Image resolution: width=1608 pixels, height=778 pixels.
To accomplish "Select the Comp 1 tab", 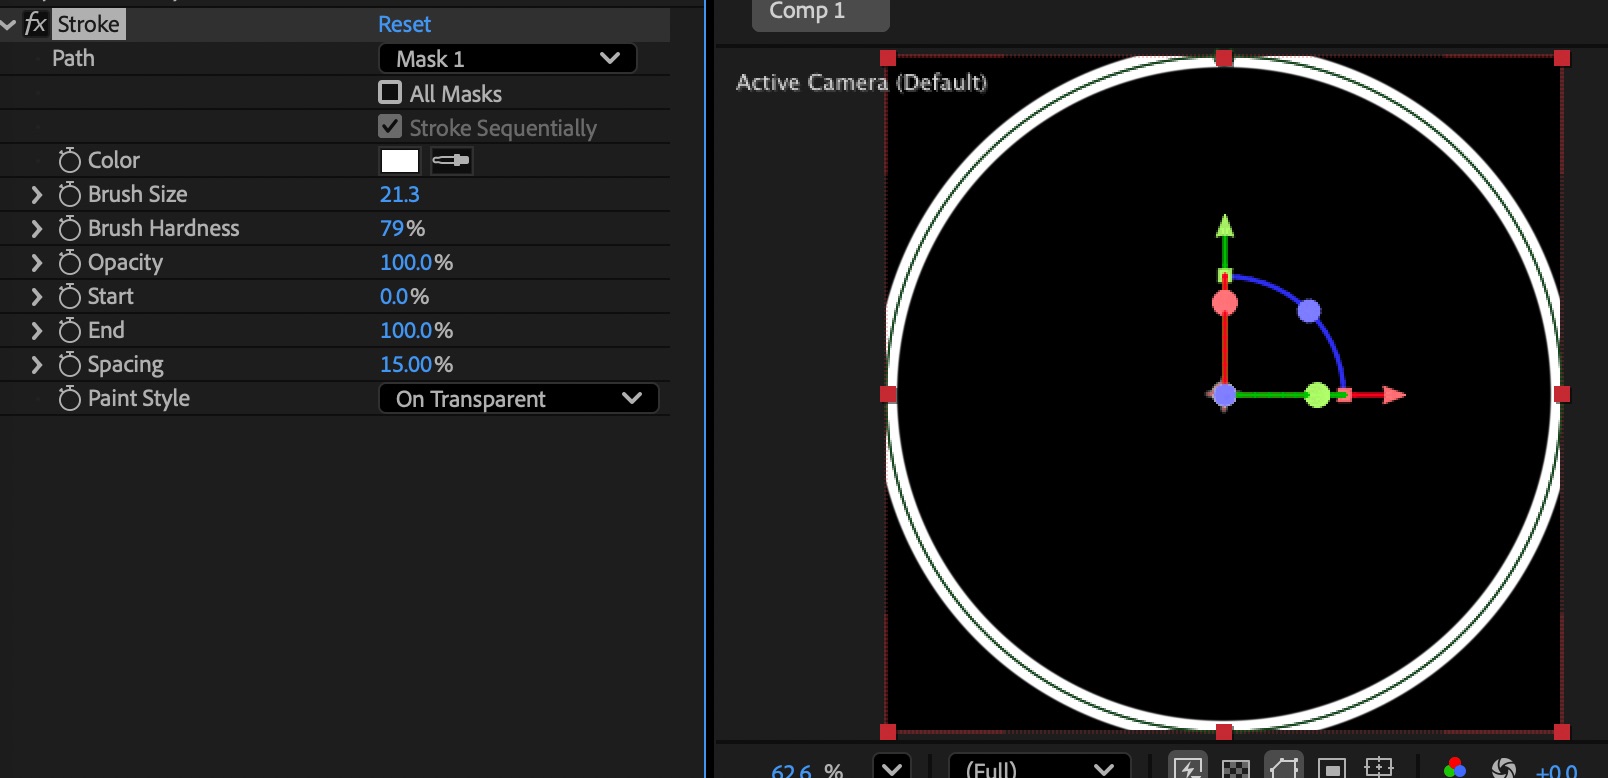I will click(x=819, y=12).
